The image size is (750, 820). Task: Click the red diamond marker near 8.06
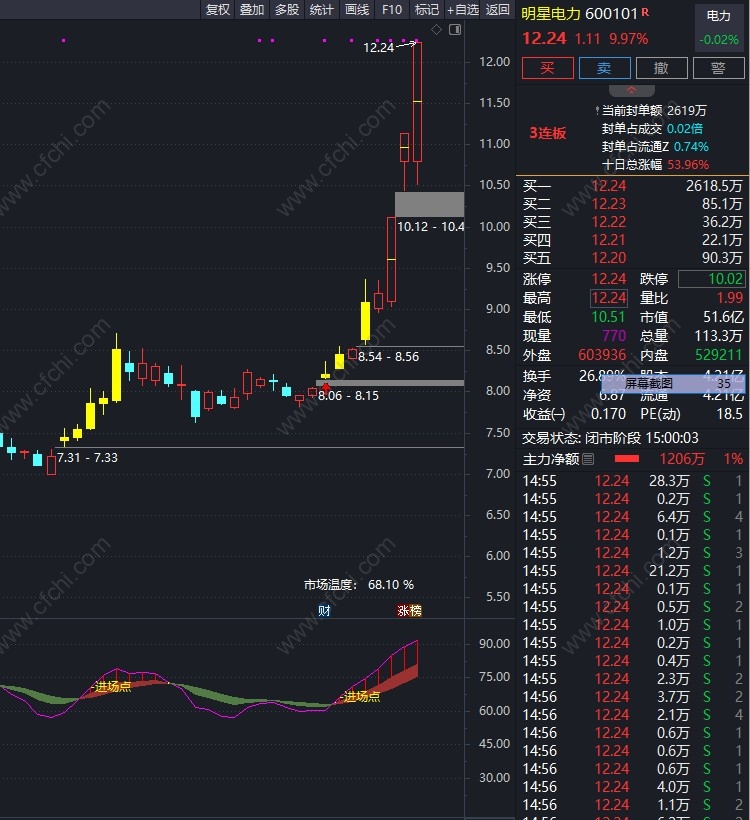pos(326,388)
